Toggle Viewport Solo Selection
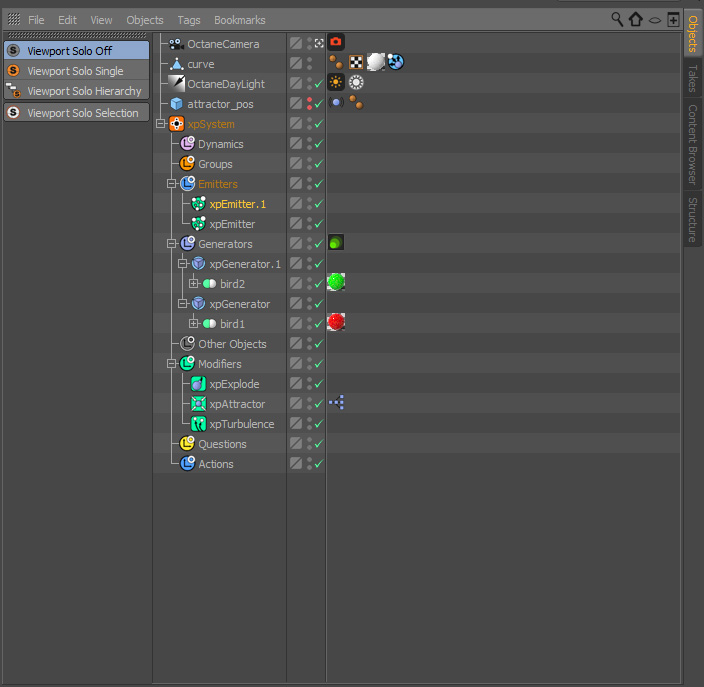 [x=77, y=113]
